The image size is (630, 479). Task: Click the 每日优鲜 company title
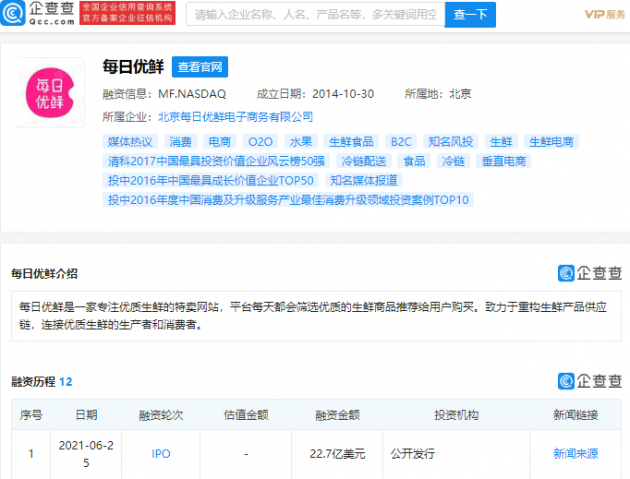[x=133, y=66]
